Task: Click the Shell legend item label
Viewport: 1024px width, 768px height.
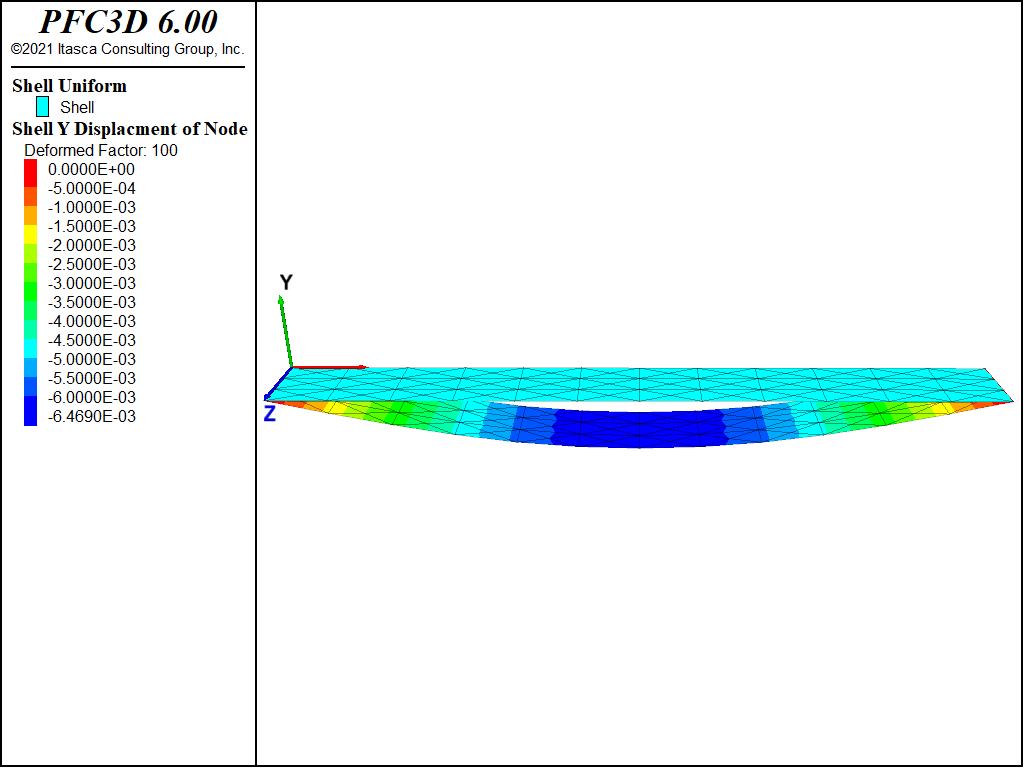Action: tap(77, 107)
